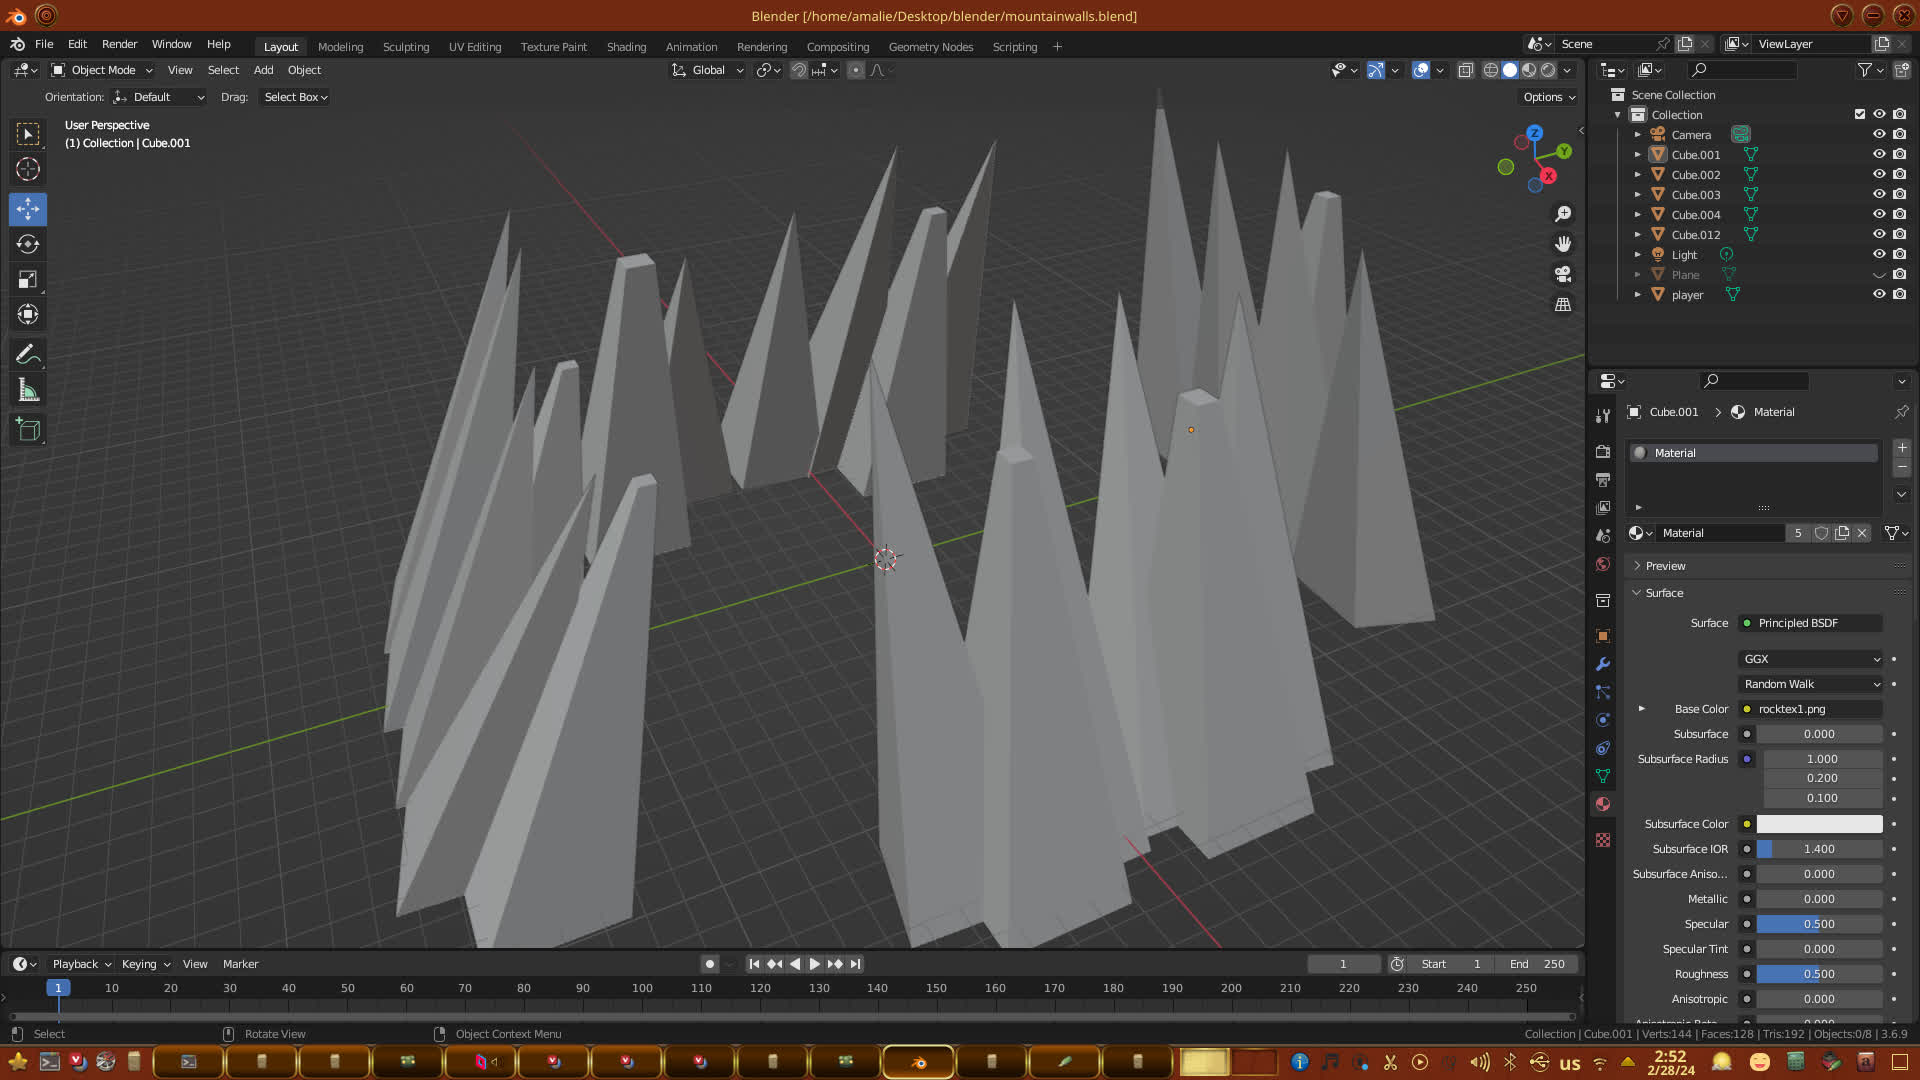Toggle camera view in viewport
Screen dimensions: 1920x1080
(1563, 274)
